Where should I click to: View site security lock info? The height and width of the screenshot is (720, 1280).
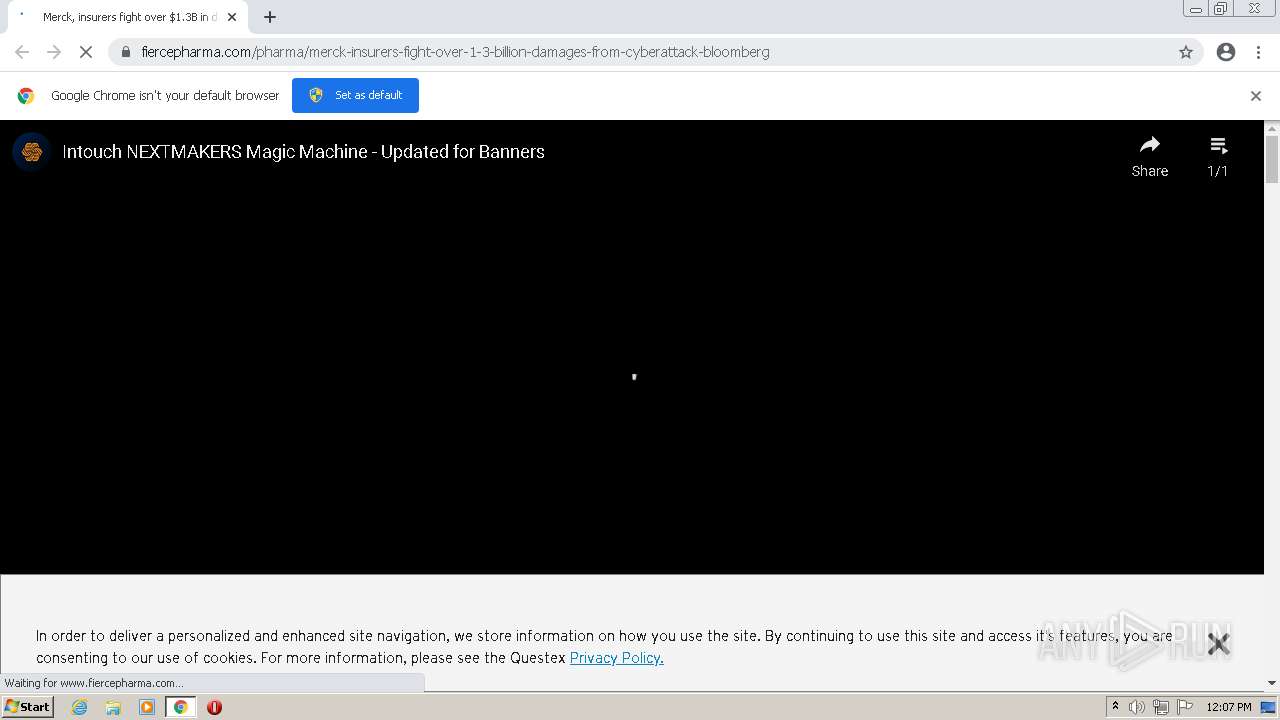click(x=126, y=52)
